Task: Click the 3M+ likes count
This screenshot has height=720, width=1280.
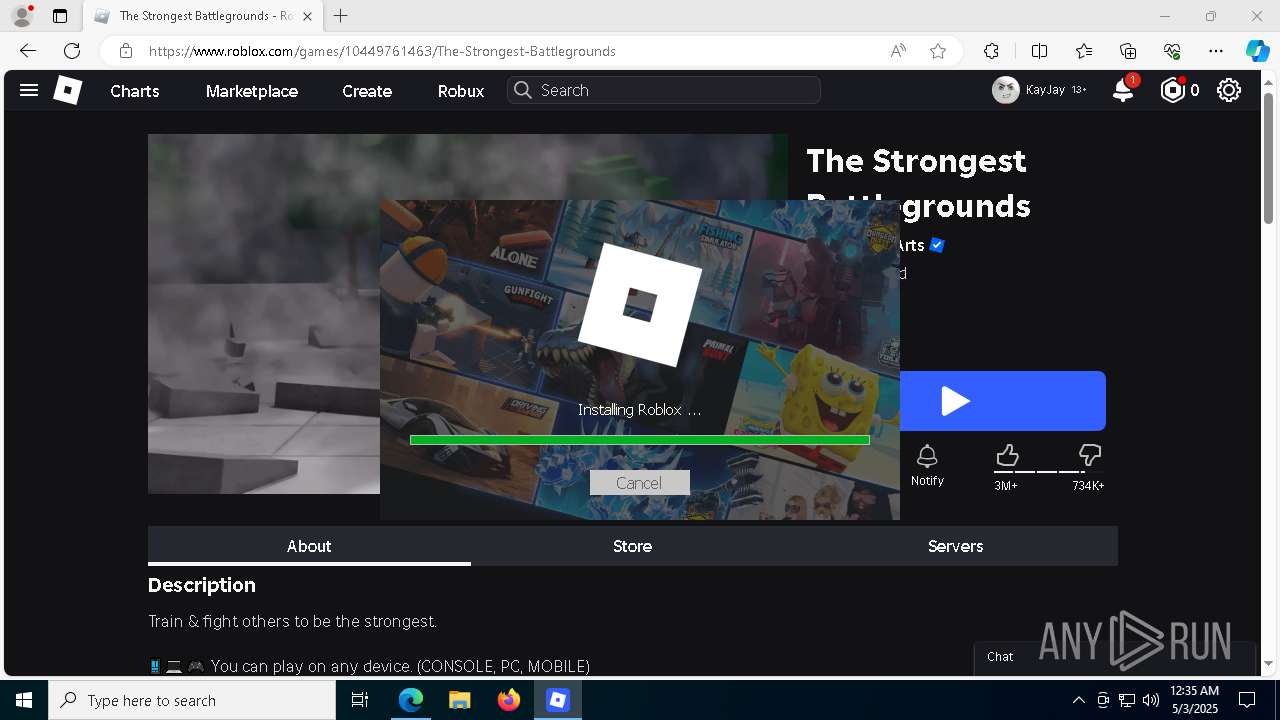Action: point(1006,486)
